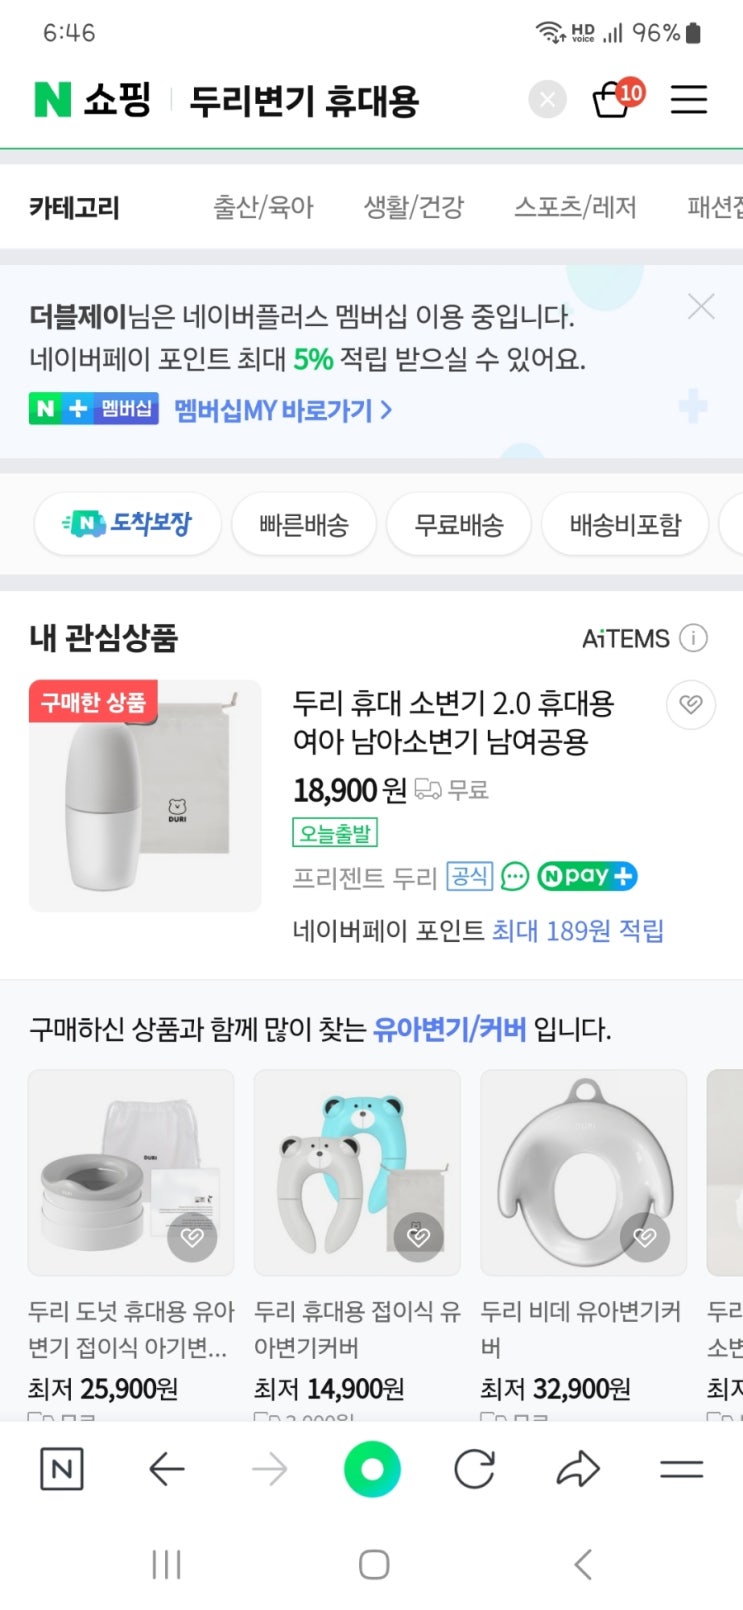Open Naver TalkTalk chat icon for the seller
The height and width of the screenshot is (1610, 743).
point(514,877)
